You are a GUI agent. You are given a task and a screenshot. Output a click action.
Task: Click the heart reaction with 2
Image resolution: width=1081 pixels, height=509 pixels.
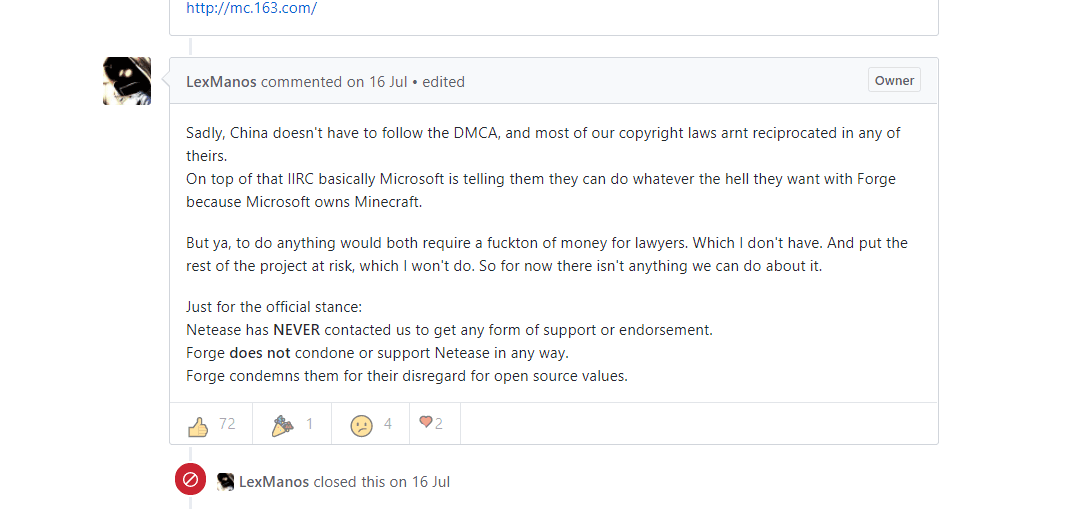(x=431, y=423)
